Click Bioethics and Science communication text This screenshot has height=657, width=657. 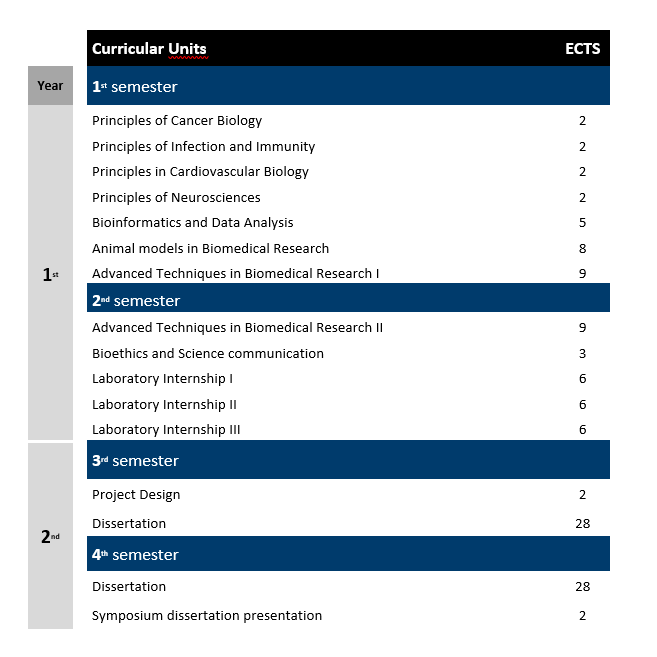[x=208, y=354]
